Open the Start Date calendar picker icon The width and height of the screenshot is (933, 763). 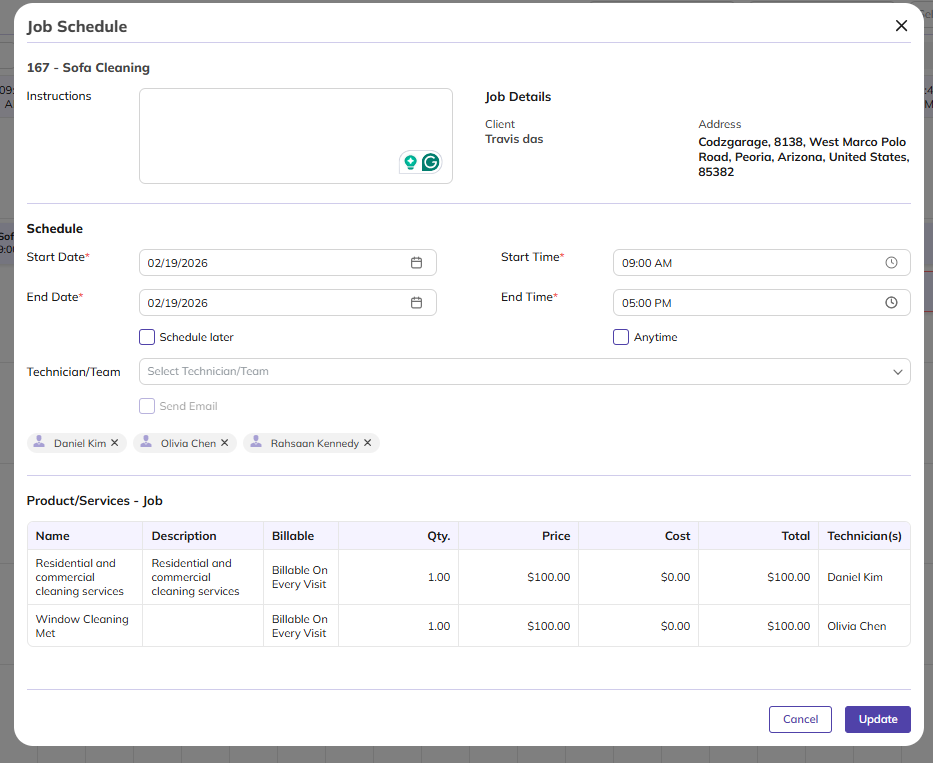tap(417, 263)
